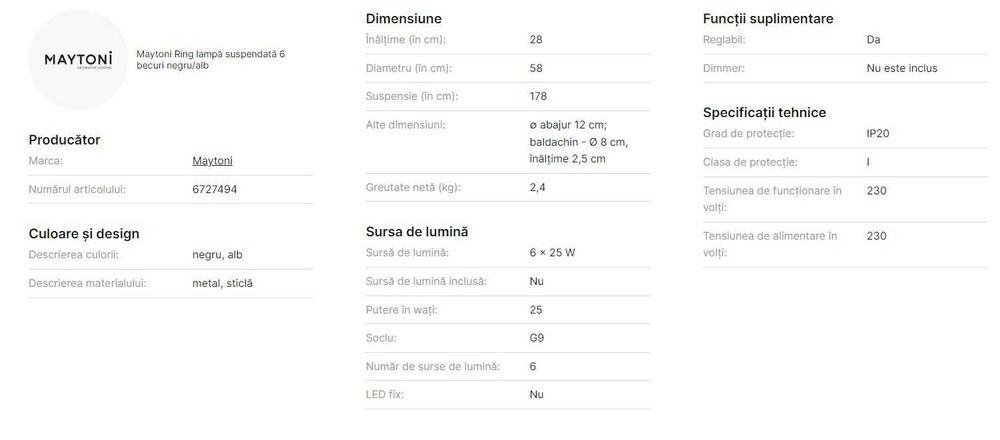Select the protection grade value IP20

coord(878,133)
